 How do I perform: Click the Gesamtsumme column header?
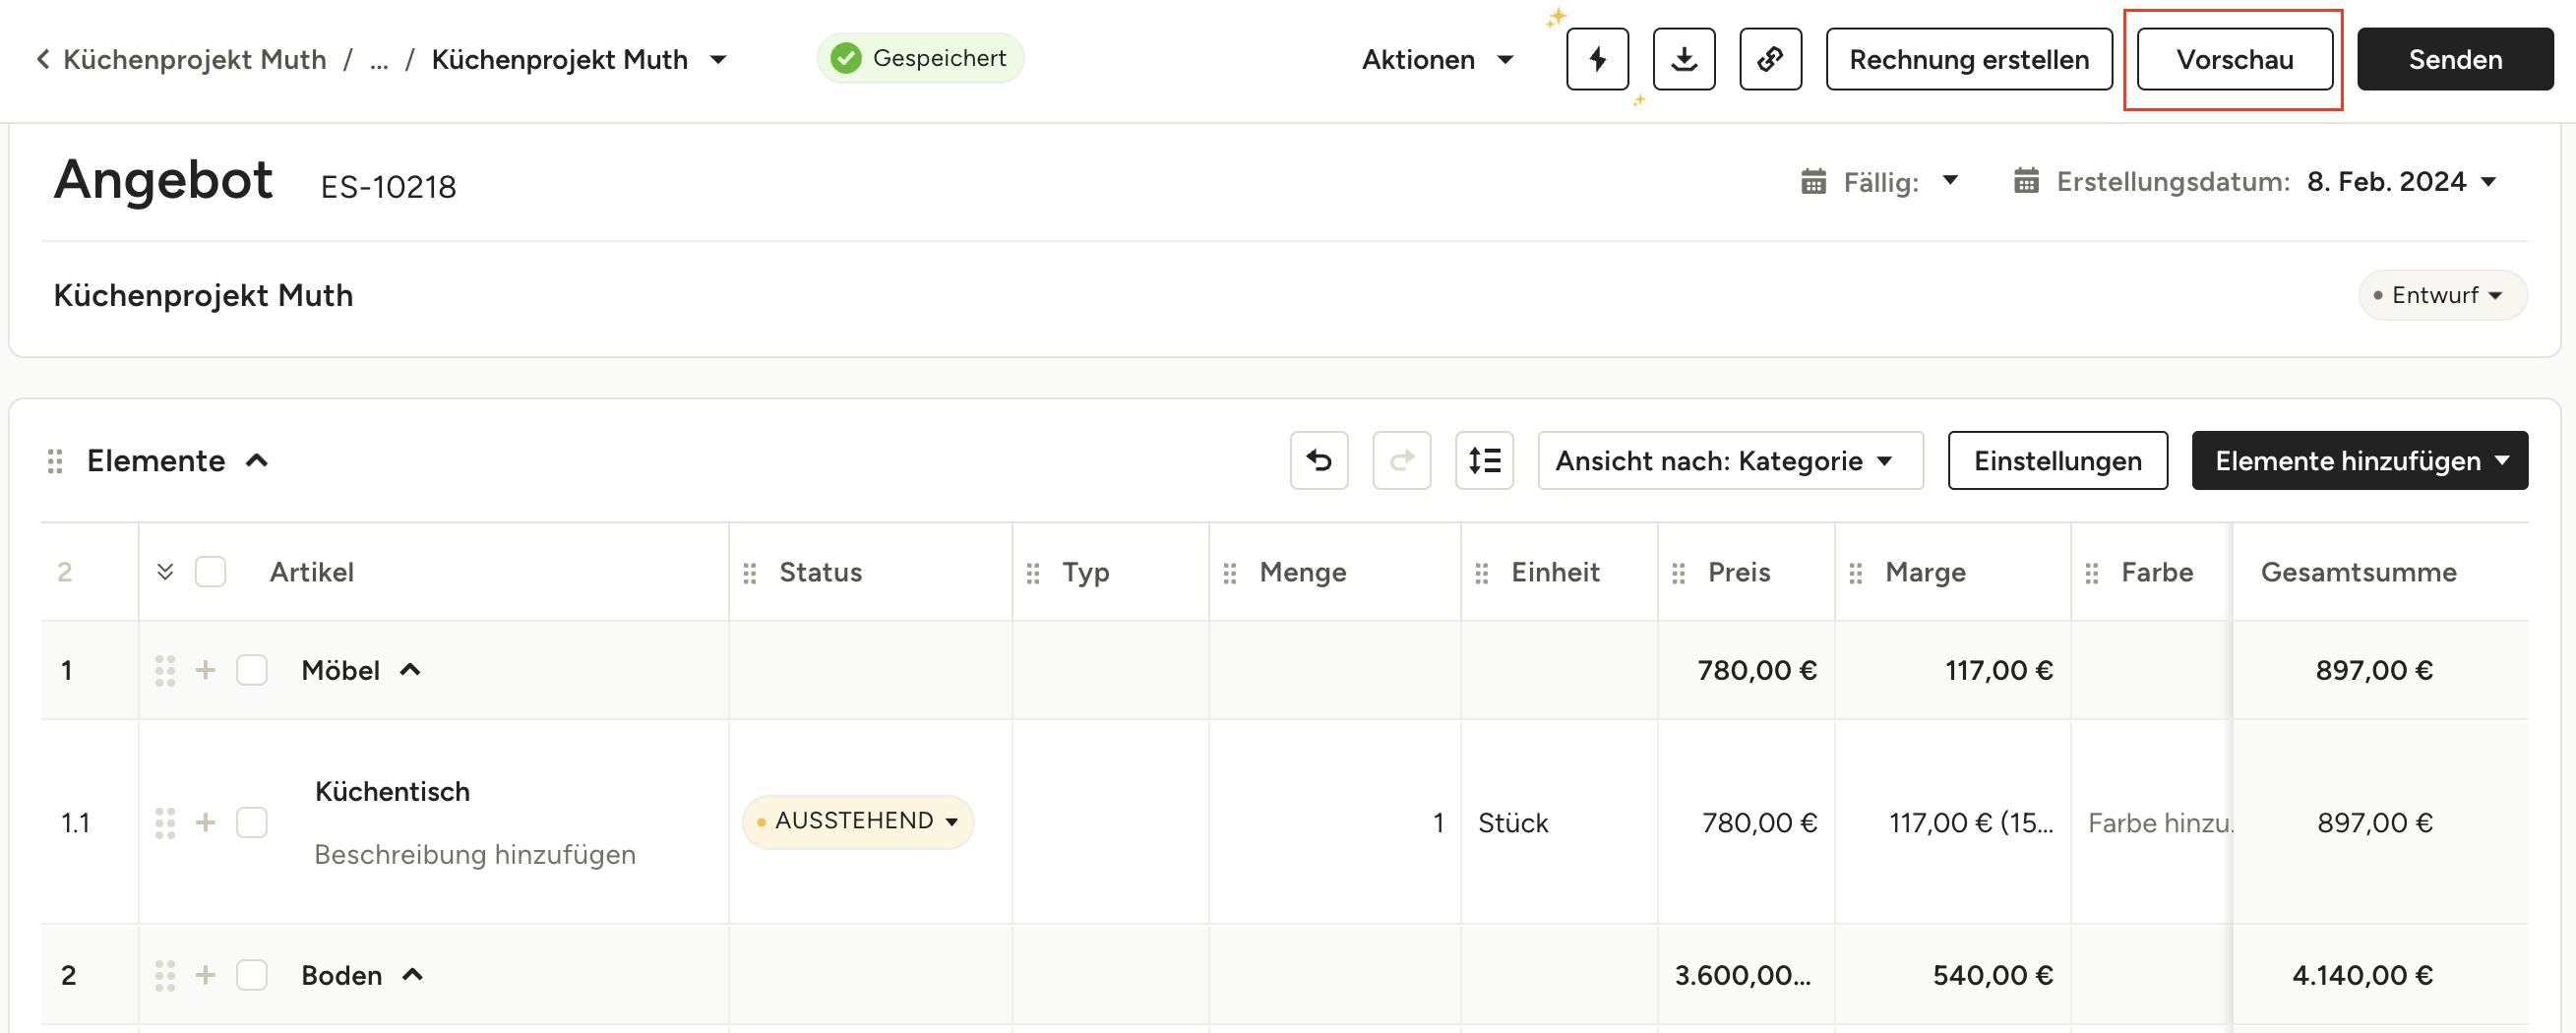(x=2358, y=572)
